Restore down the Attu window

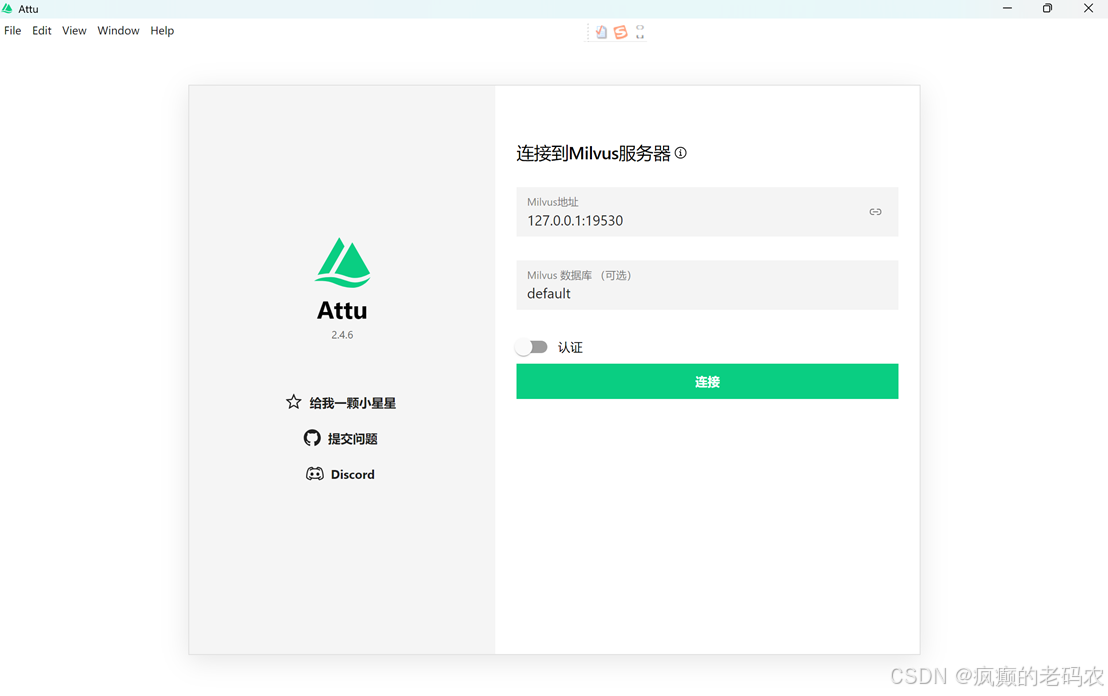click(1047, 8)
